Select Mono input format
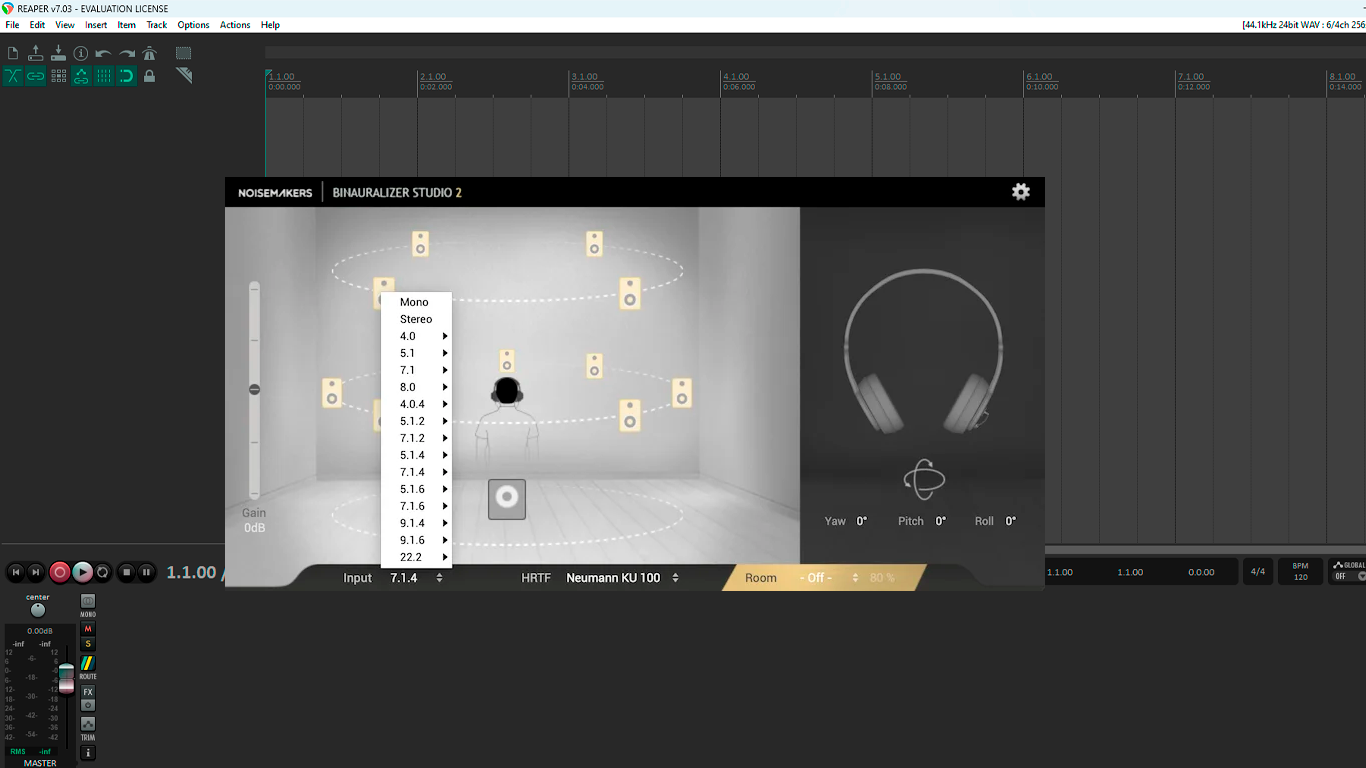Viewport: 1366px width, 768px height. click(x=417, y=302)
